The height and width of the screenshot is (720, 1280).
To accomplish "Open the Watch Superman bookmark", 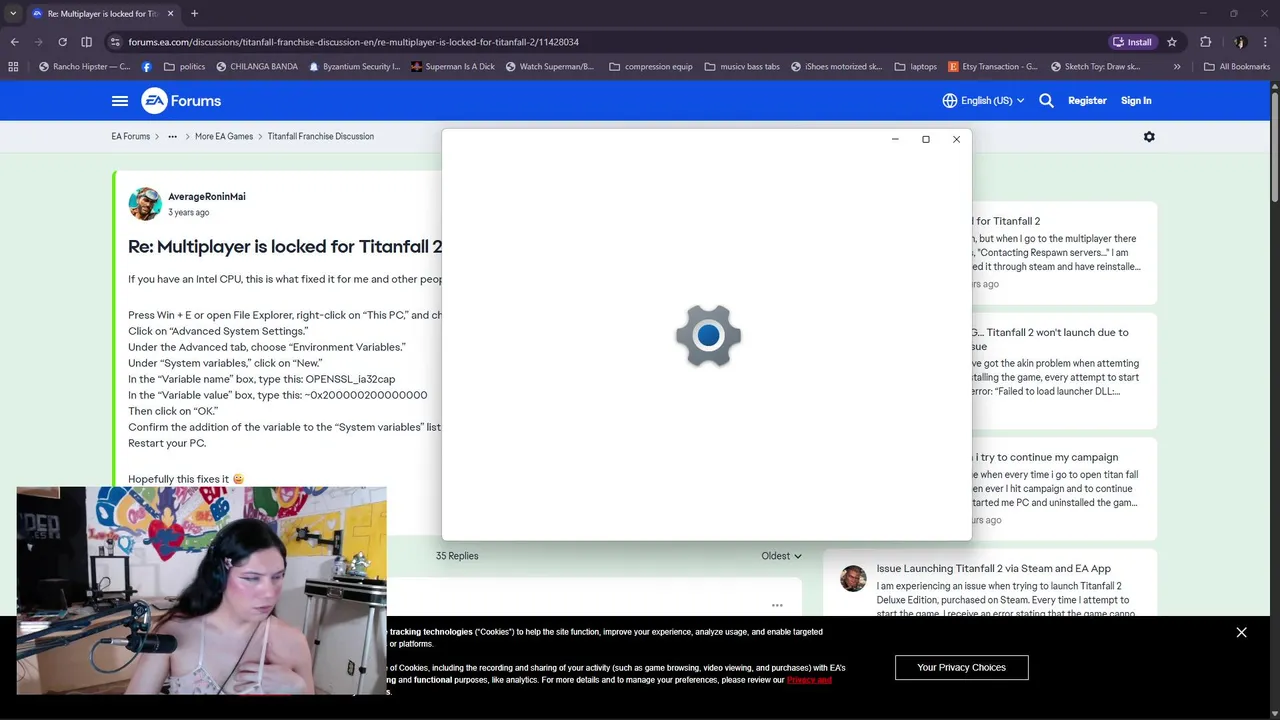I will [550, 67].
